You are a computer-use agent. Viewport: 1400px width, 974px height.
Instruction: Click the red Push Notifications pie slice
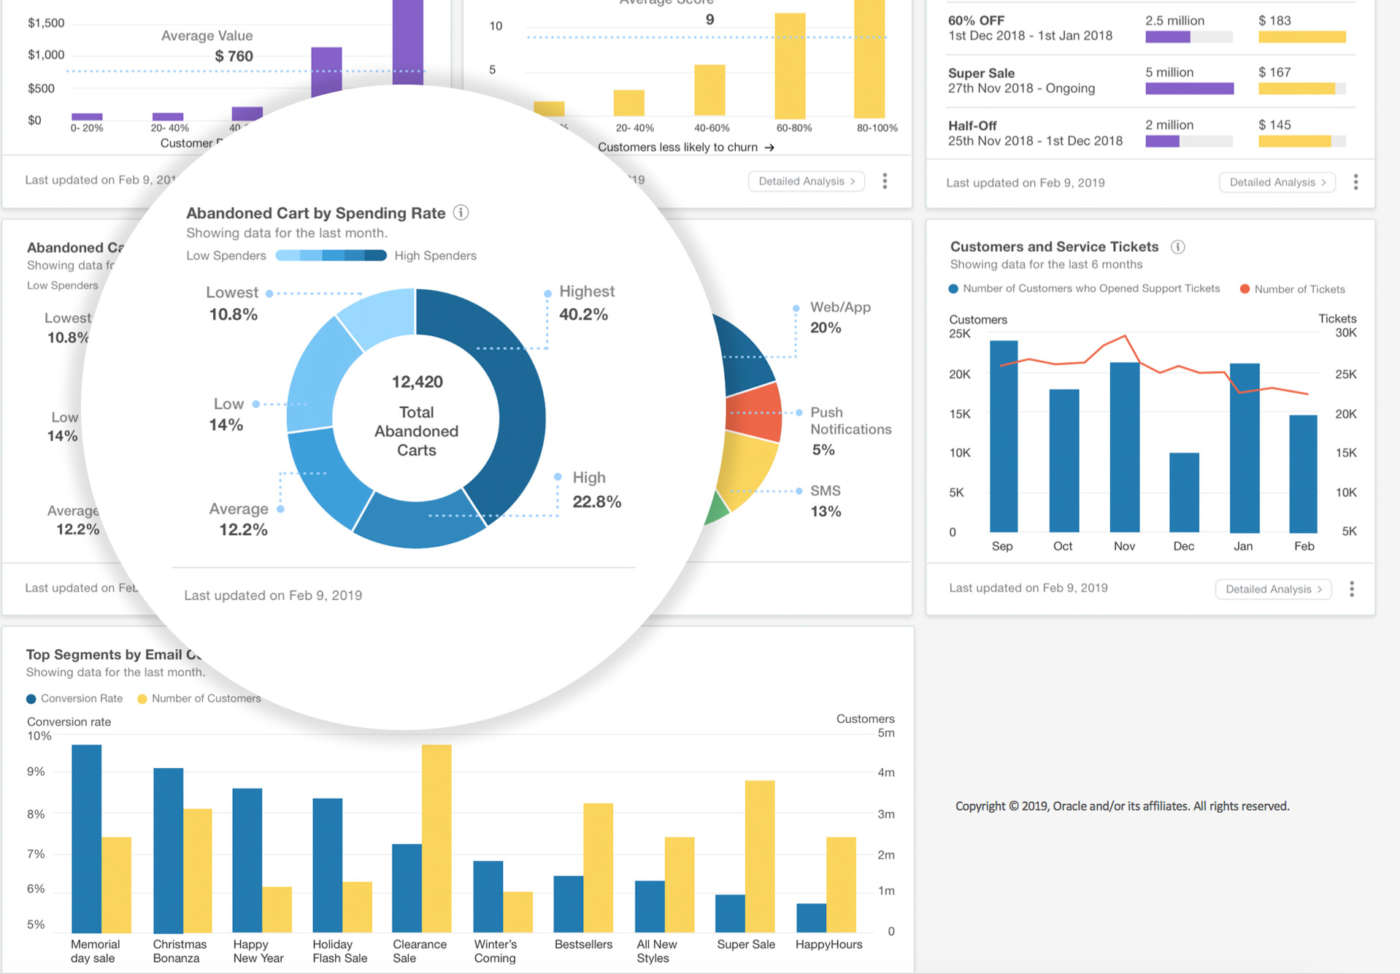[x=756, y=411]
